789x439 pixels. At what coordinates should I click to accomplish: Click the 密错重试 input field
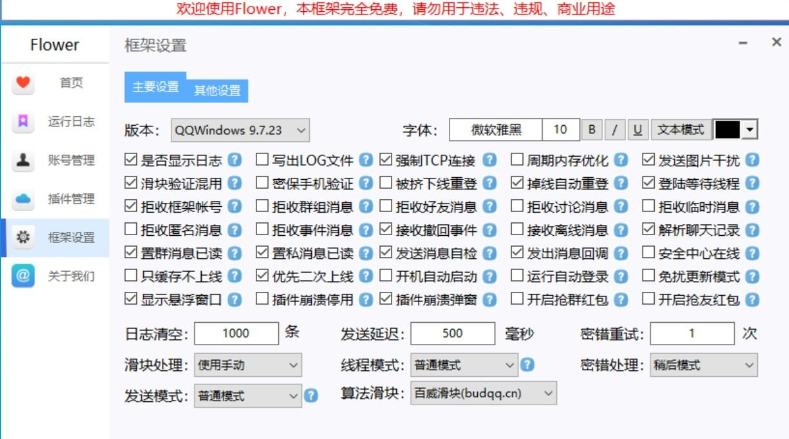692,333
